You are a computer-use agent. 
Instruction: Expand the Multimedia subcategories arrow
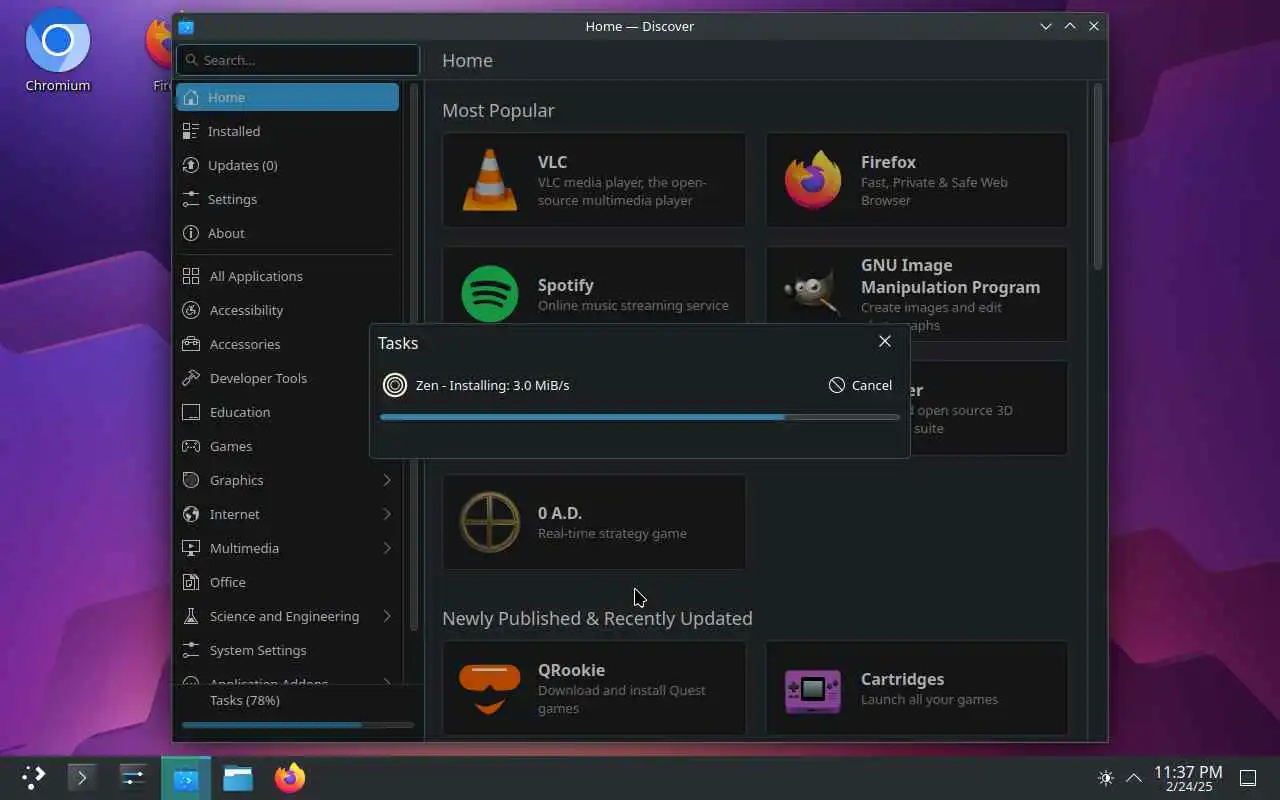387,548
